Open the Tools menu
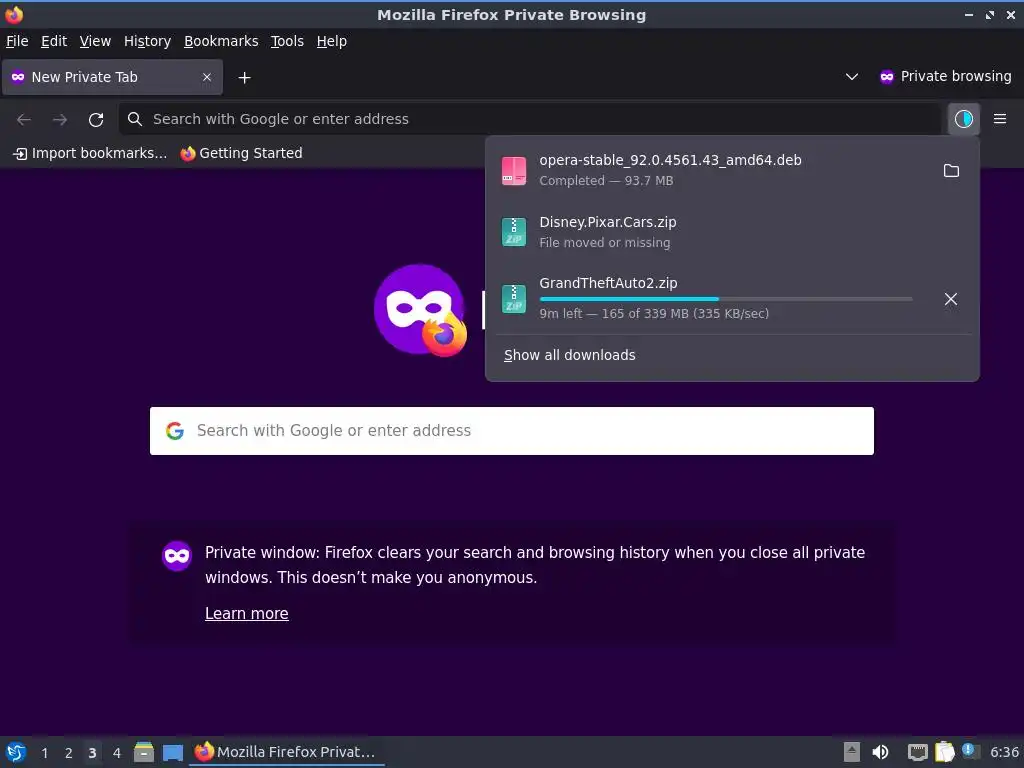This screenshot has width=1024, height=768. pyautogui.click(x=287, y=41)
